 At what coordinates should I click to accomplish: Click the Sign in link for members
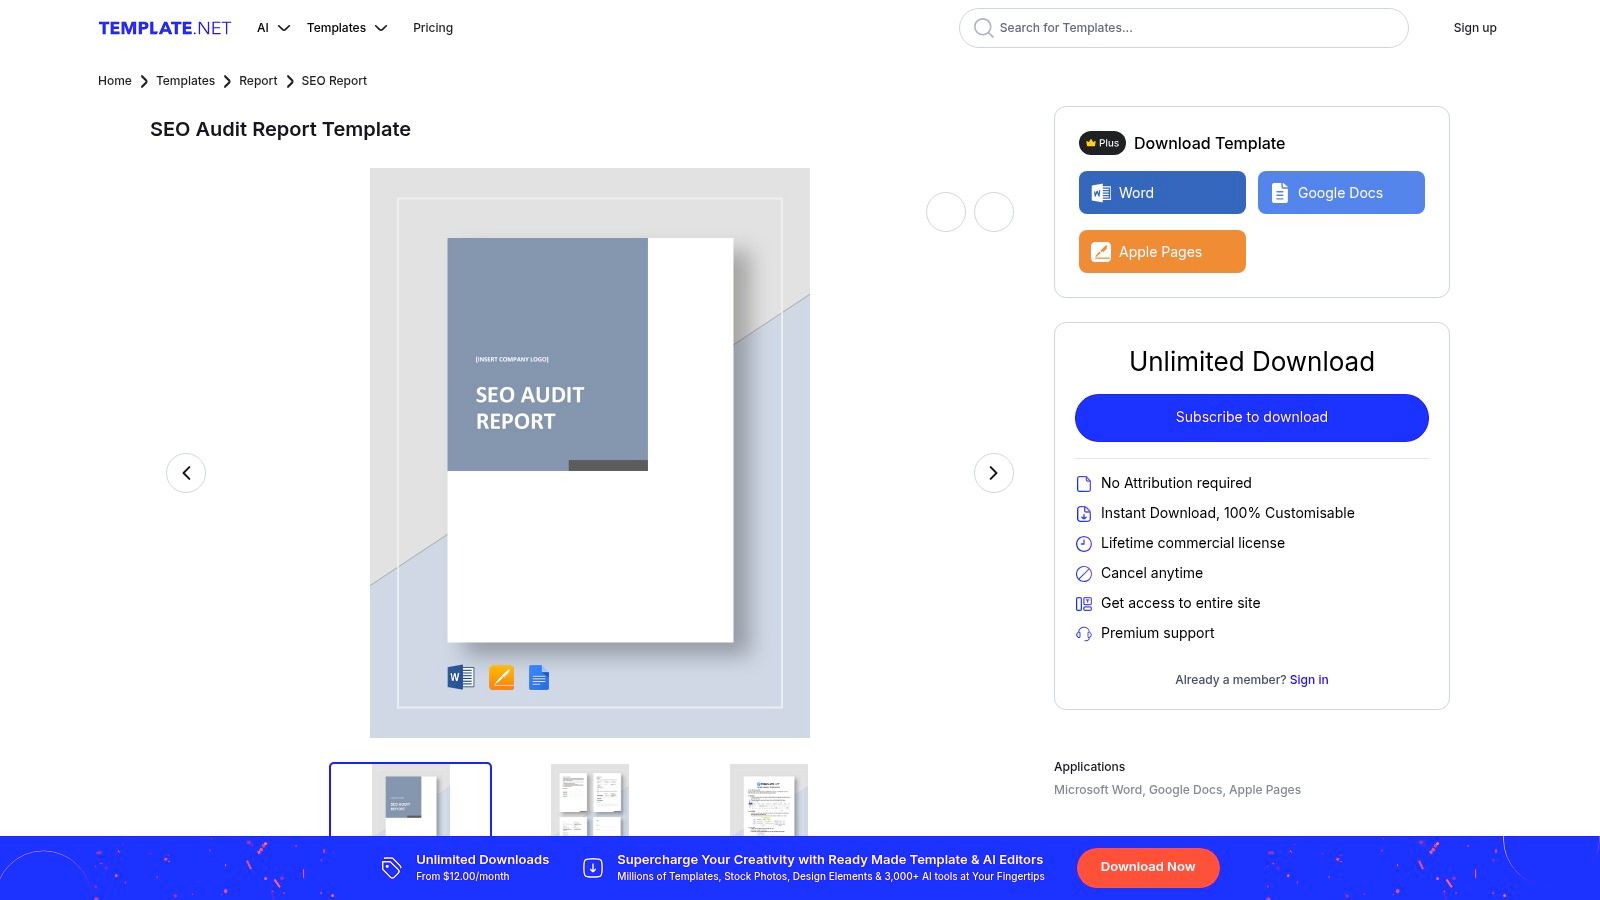point(1308,680)
